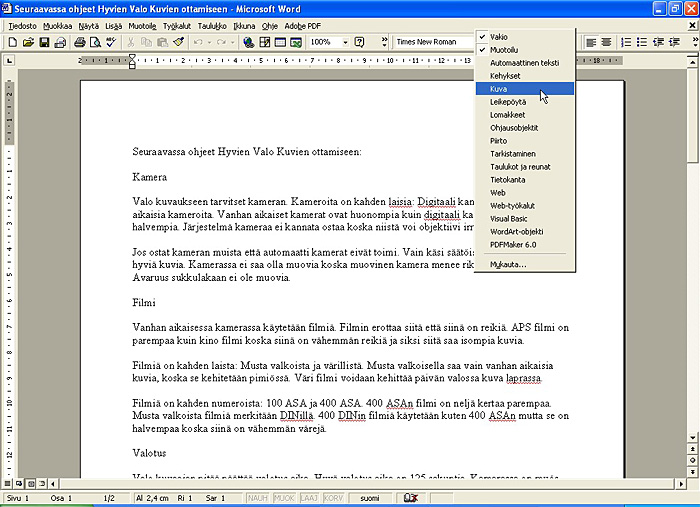This screenshot has width=700, height=507.
Task: Click the Save floppy disk icon
Action: 44,42
